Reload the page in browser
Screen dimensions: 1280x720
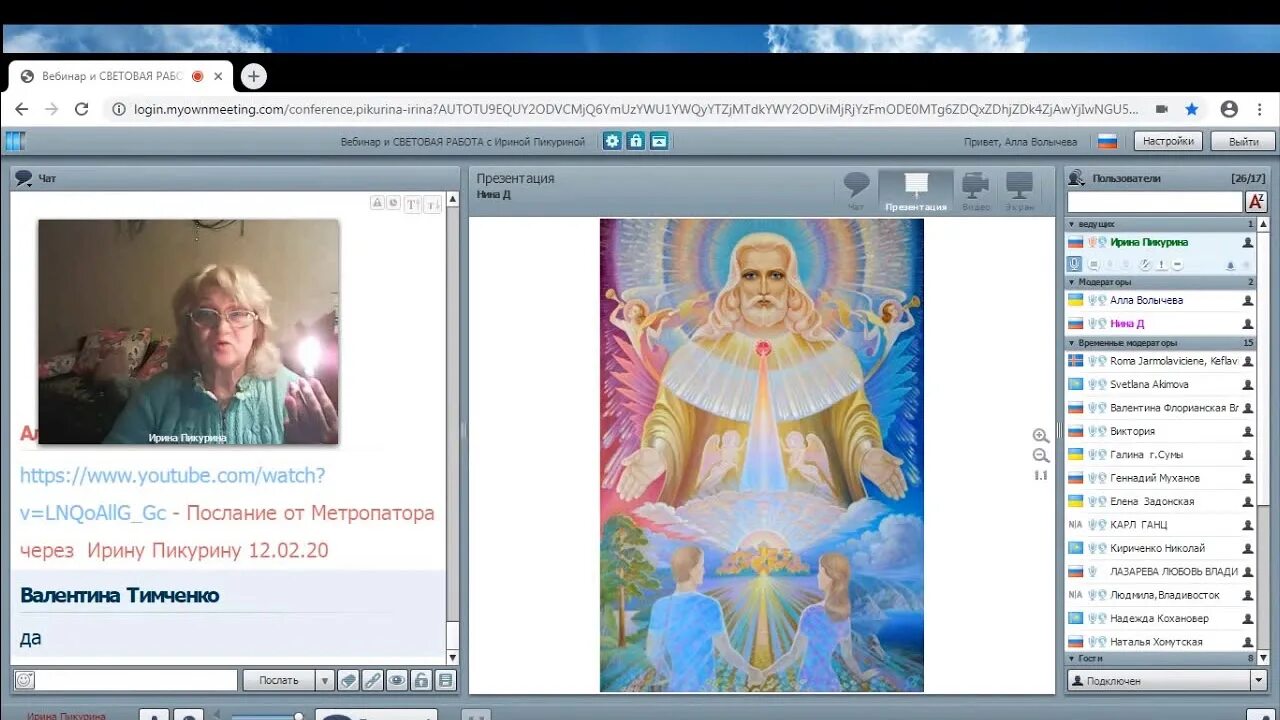82,109
